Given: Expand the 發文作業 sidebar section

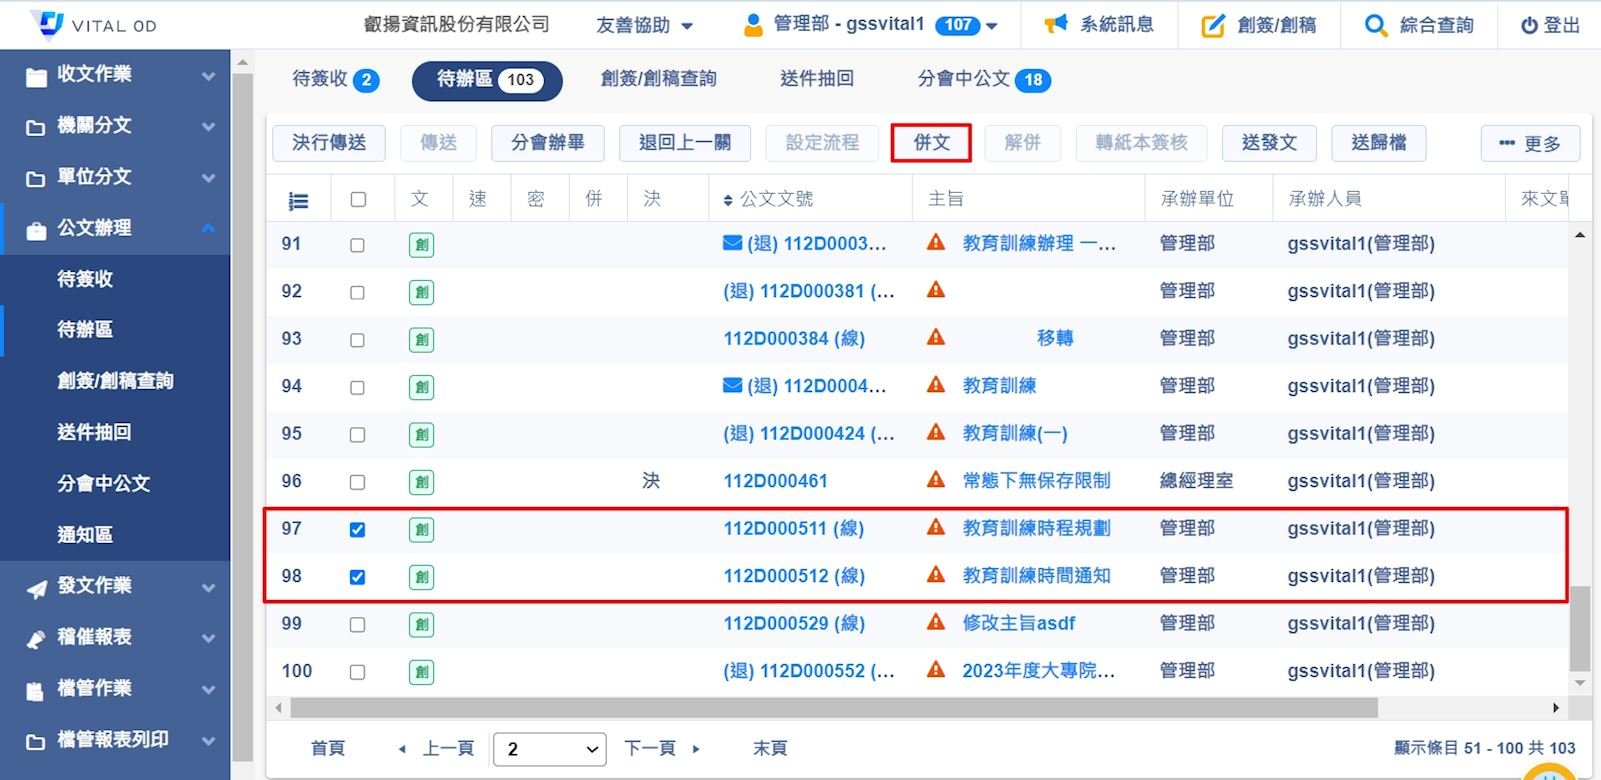Looking at the screenshot, I should (x=115, y=586).
